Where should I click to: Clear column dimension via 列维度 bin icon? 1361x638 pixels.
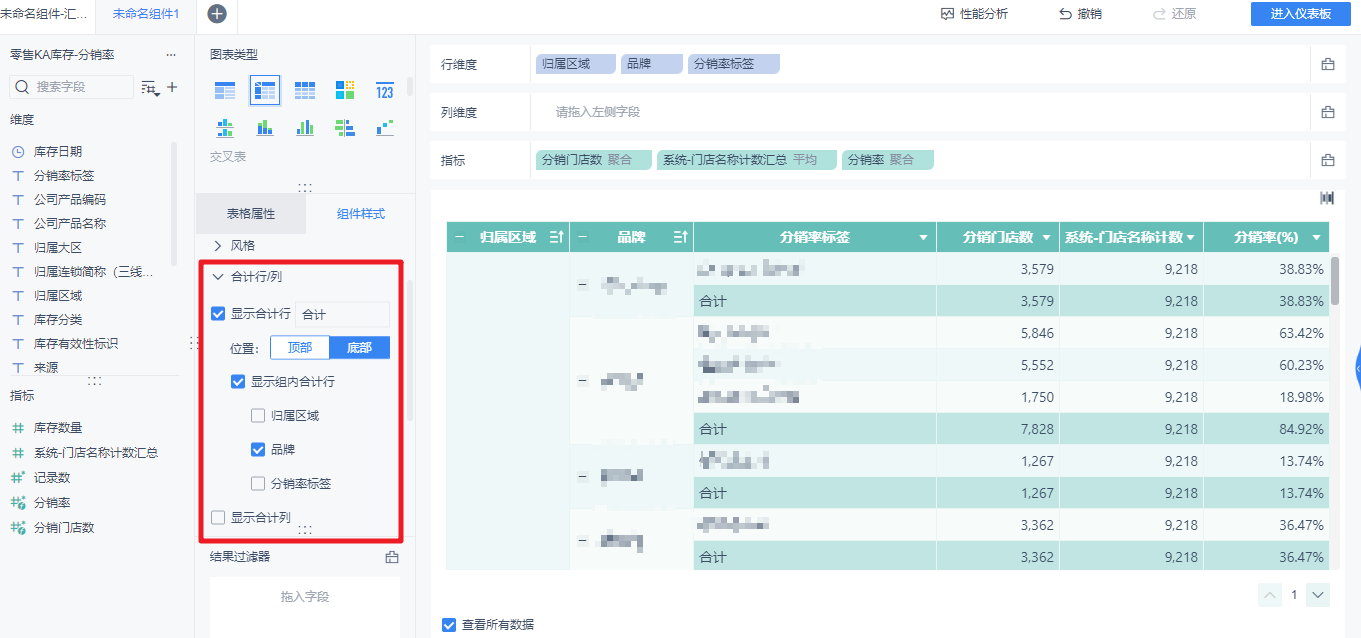(1328, 112)
